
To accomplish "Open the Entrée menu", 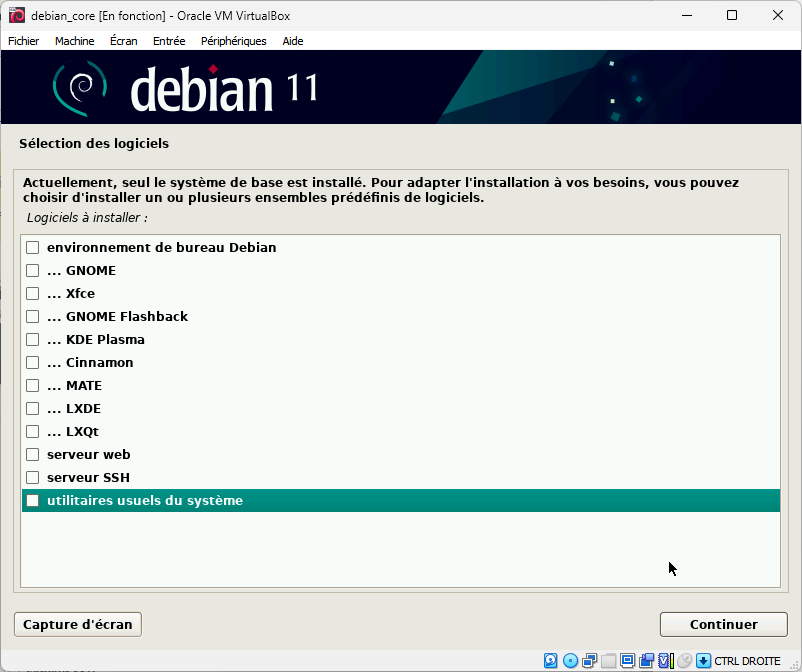I will (169, 41).
